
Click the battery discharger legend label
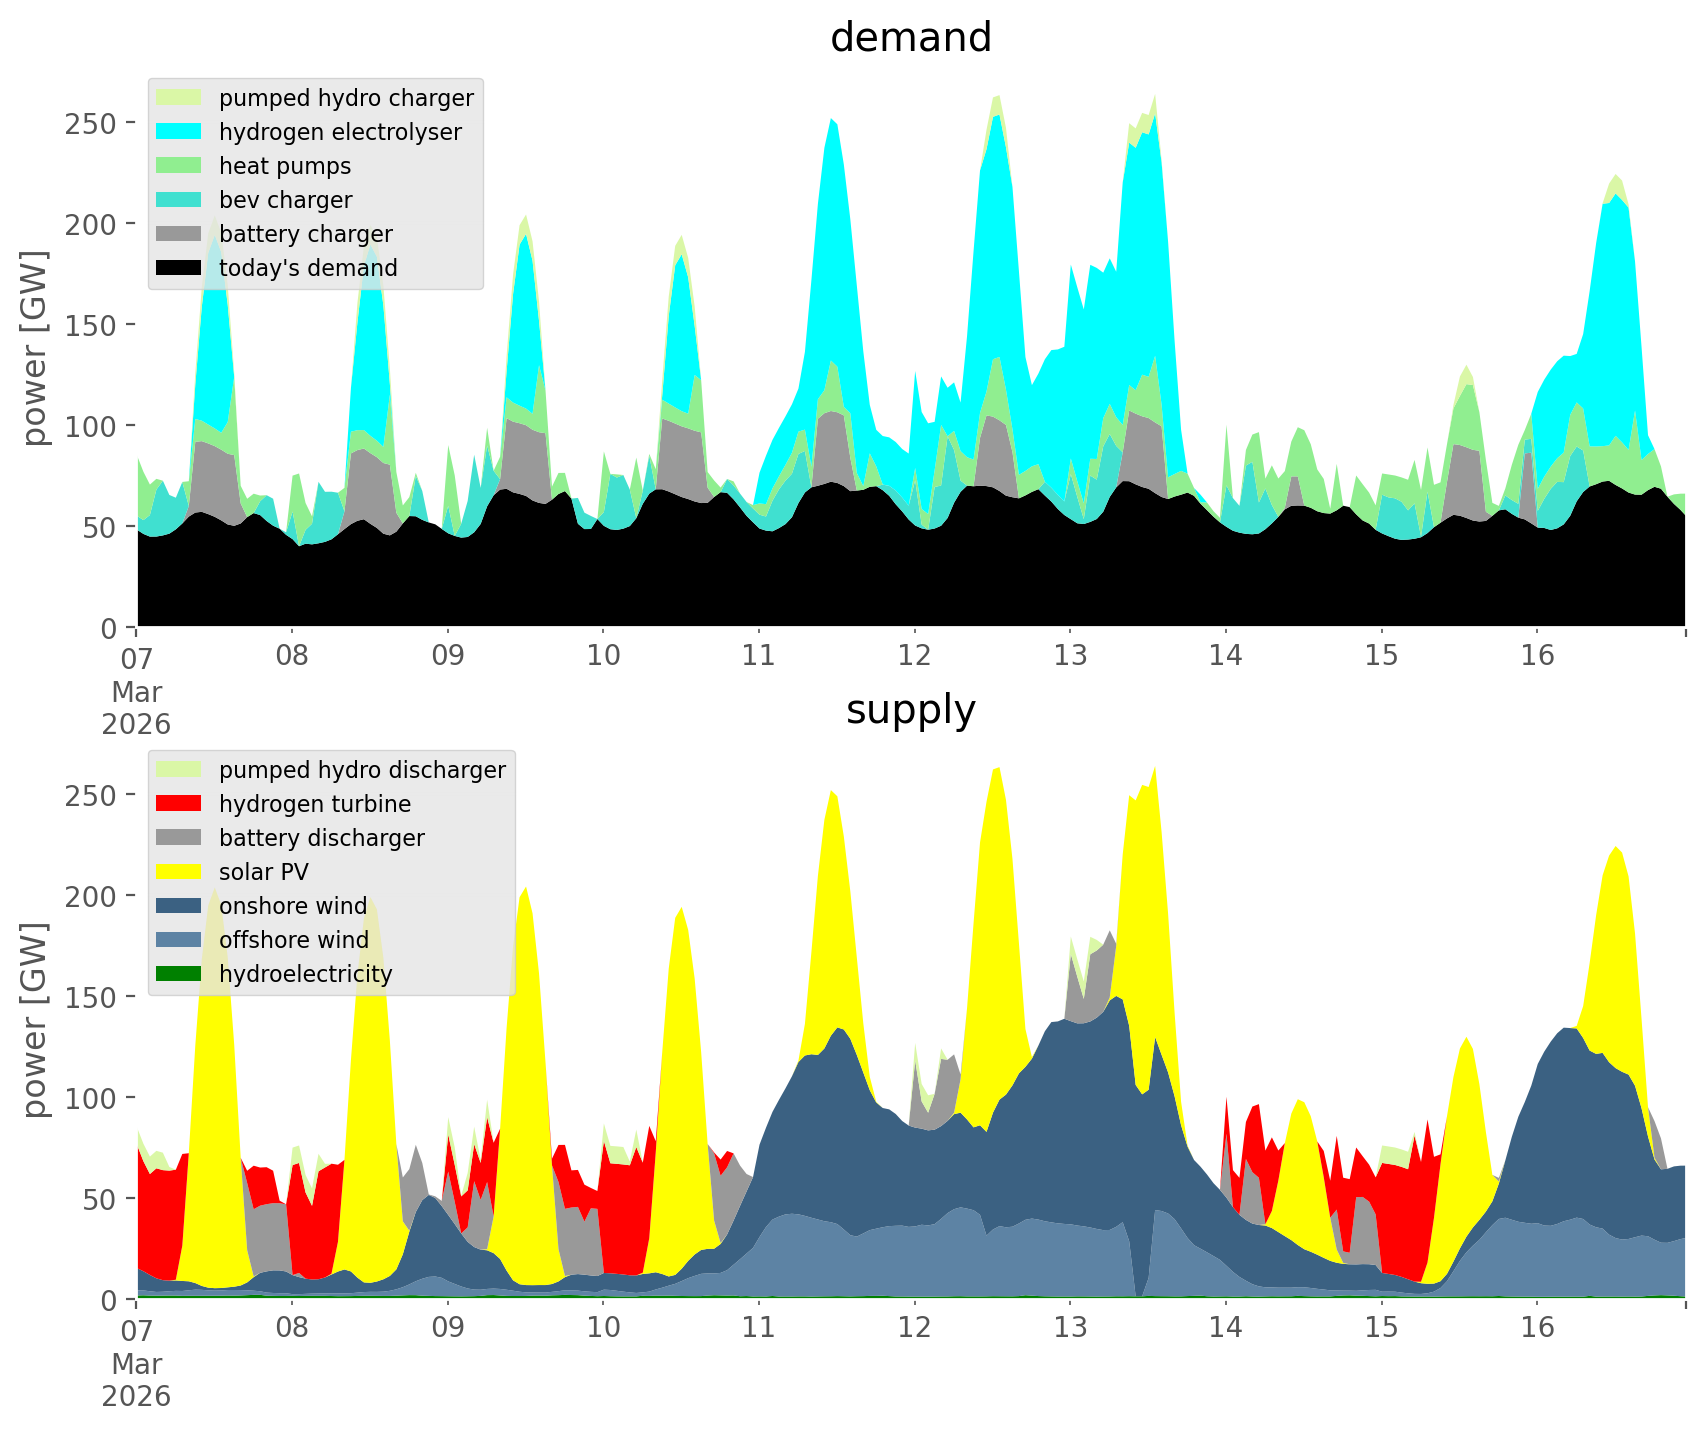321,838
